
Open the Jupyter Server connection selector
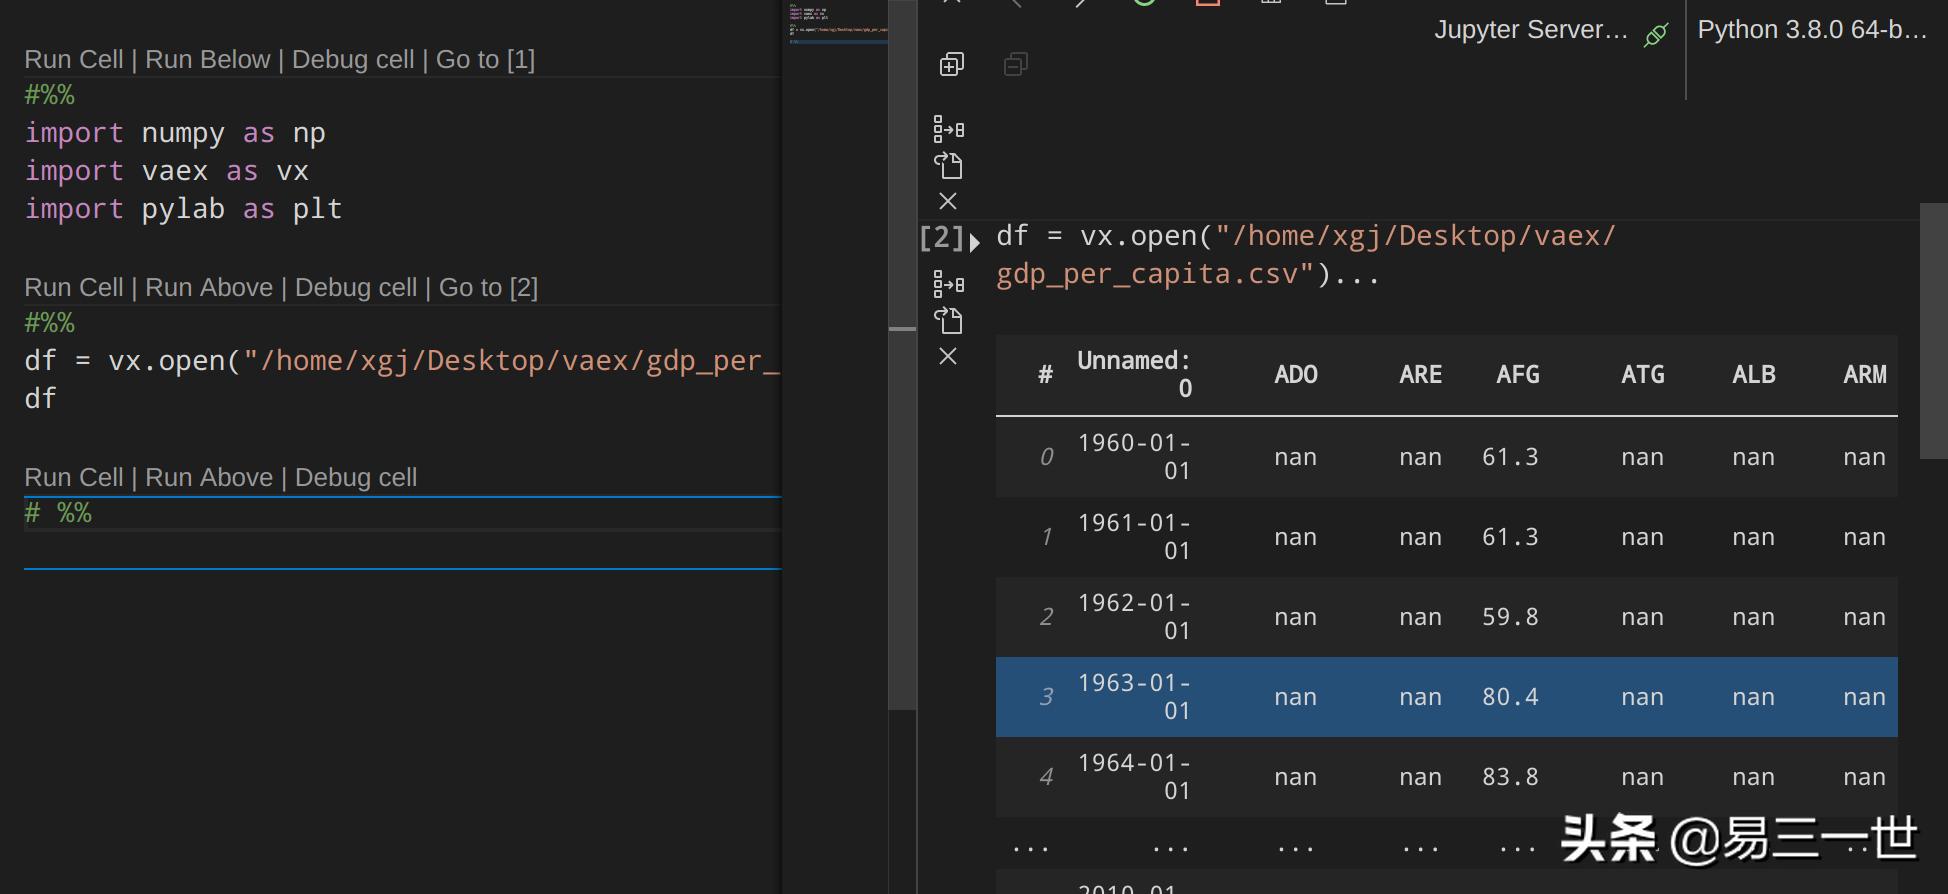click(1531, 30)
